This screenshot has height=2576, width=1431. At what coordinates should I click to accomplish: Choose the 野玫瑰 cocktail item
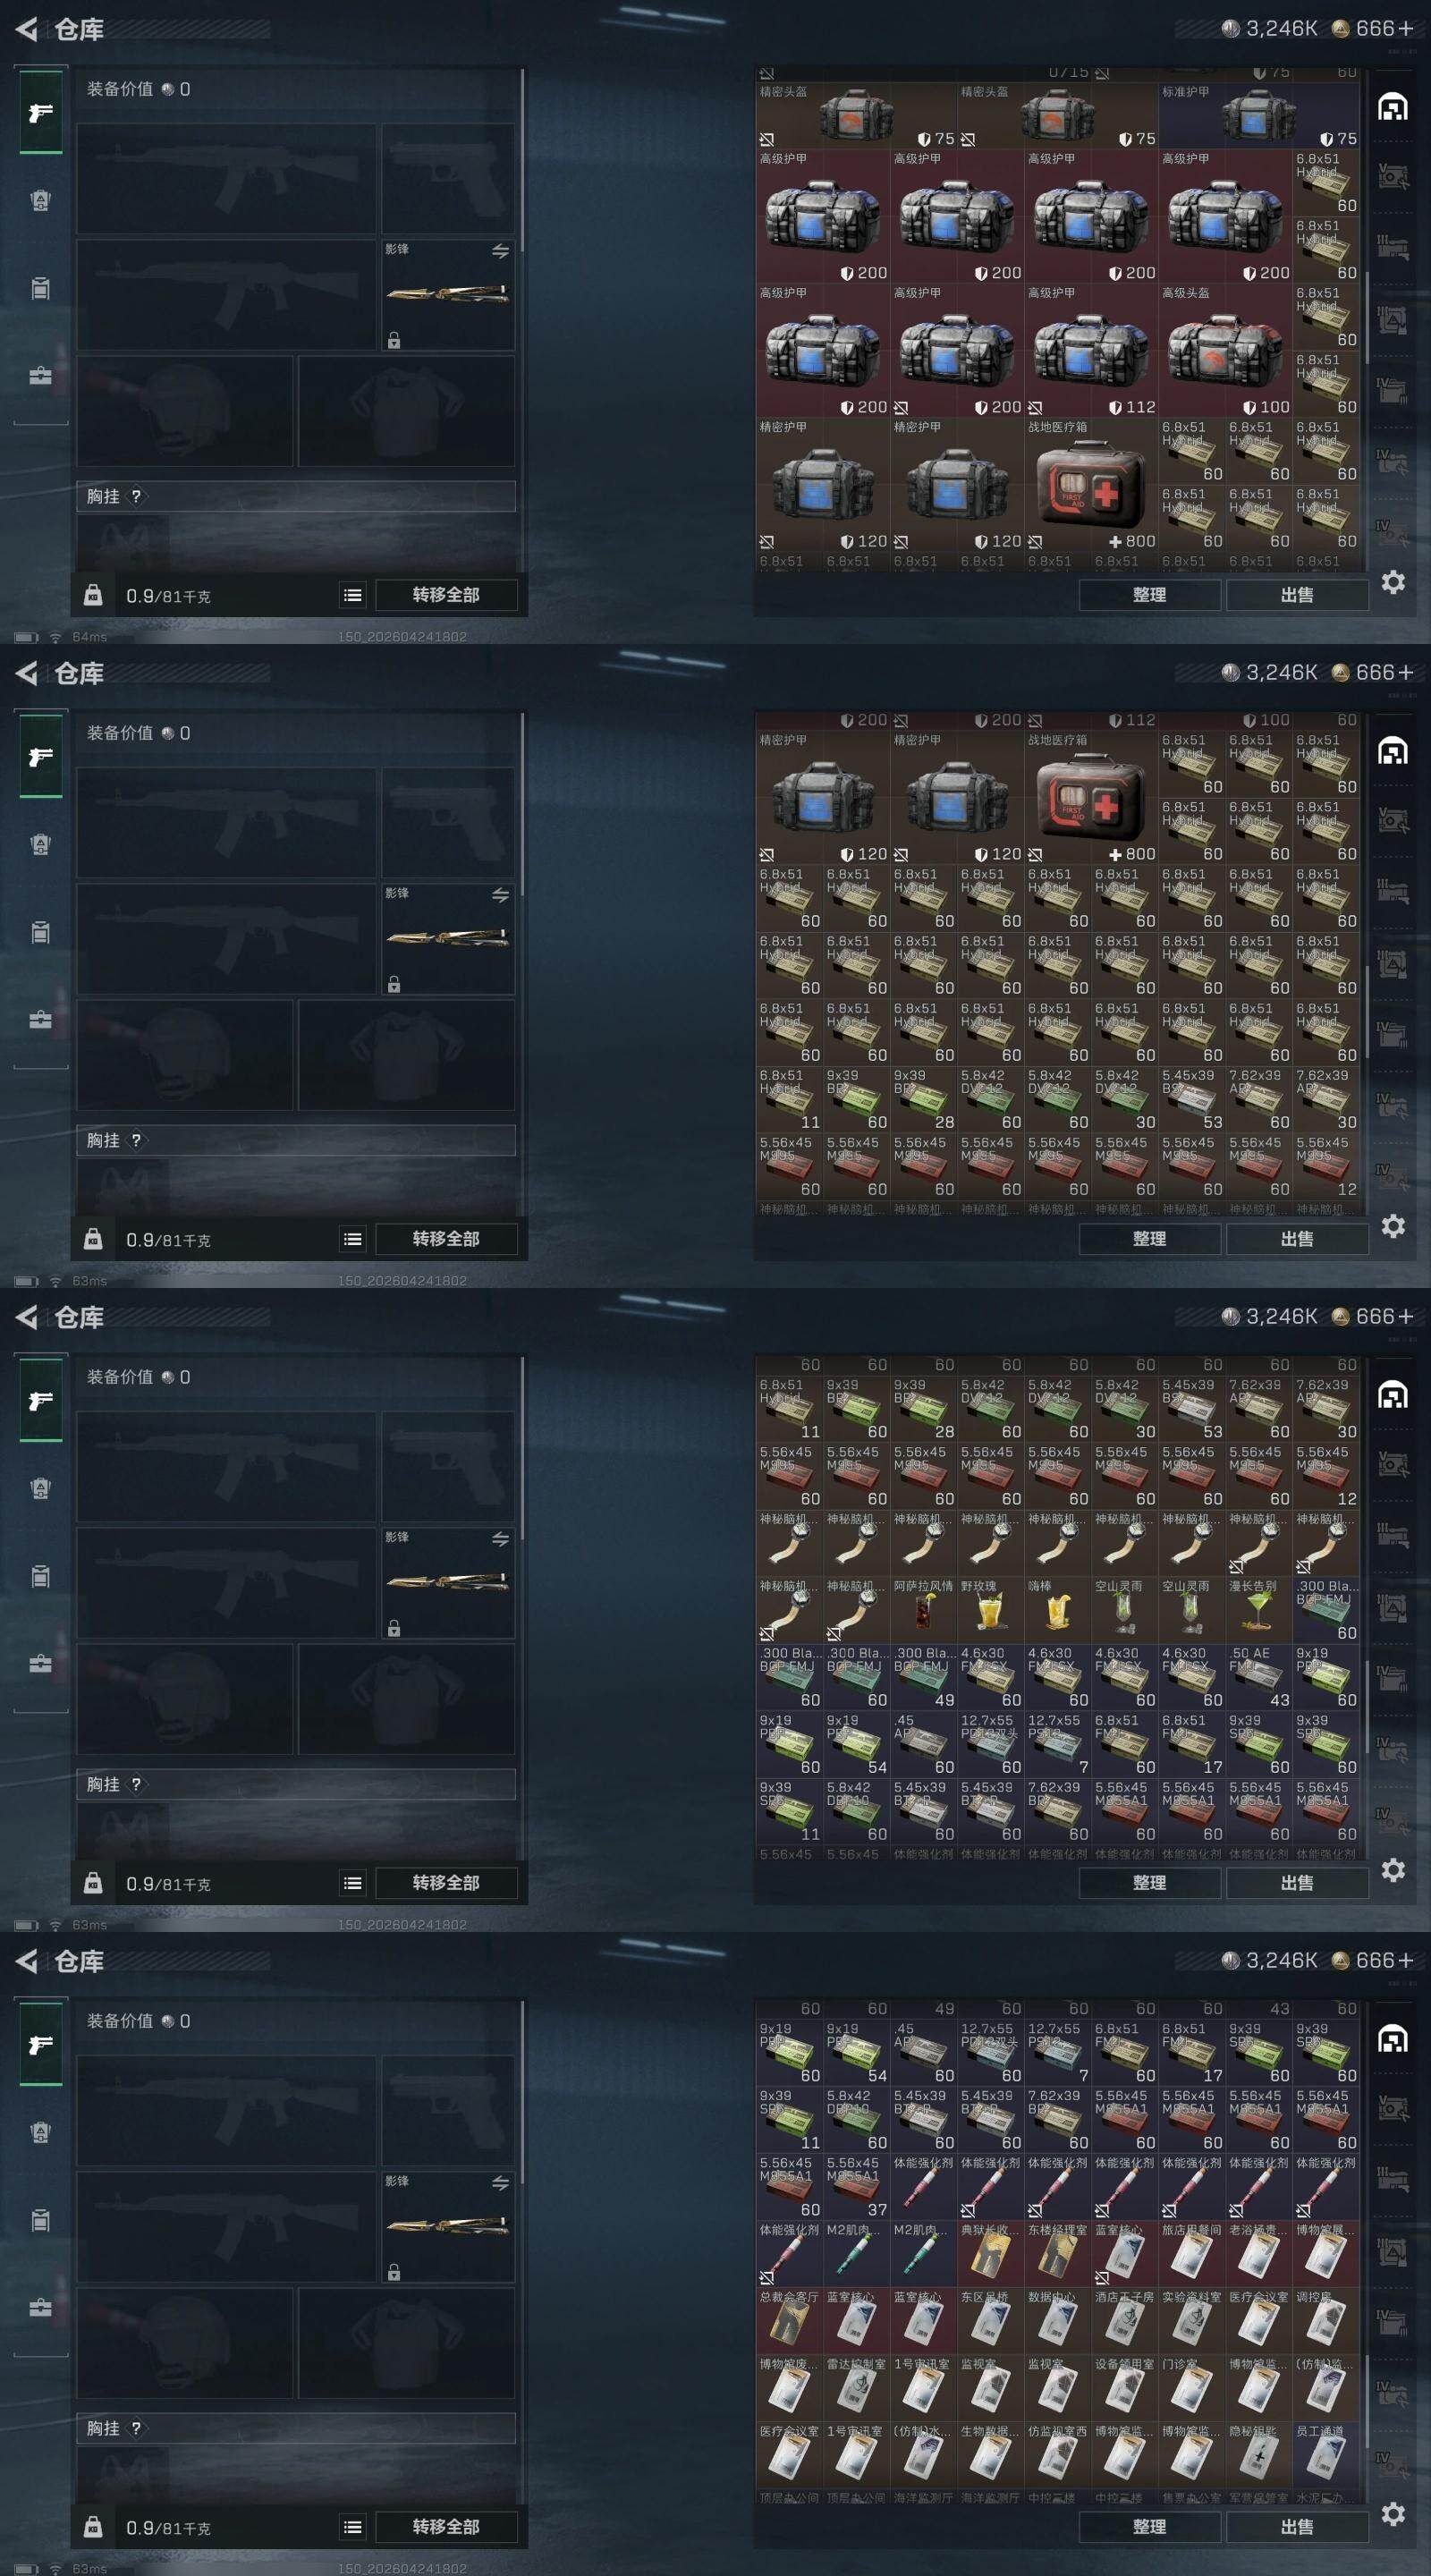(990, 1611)
